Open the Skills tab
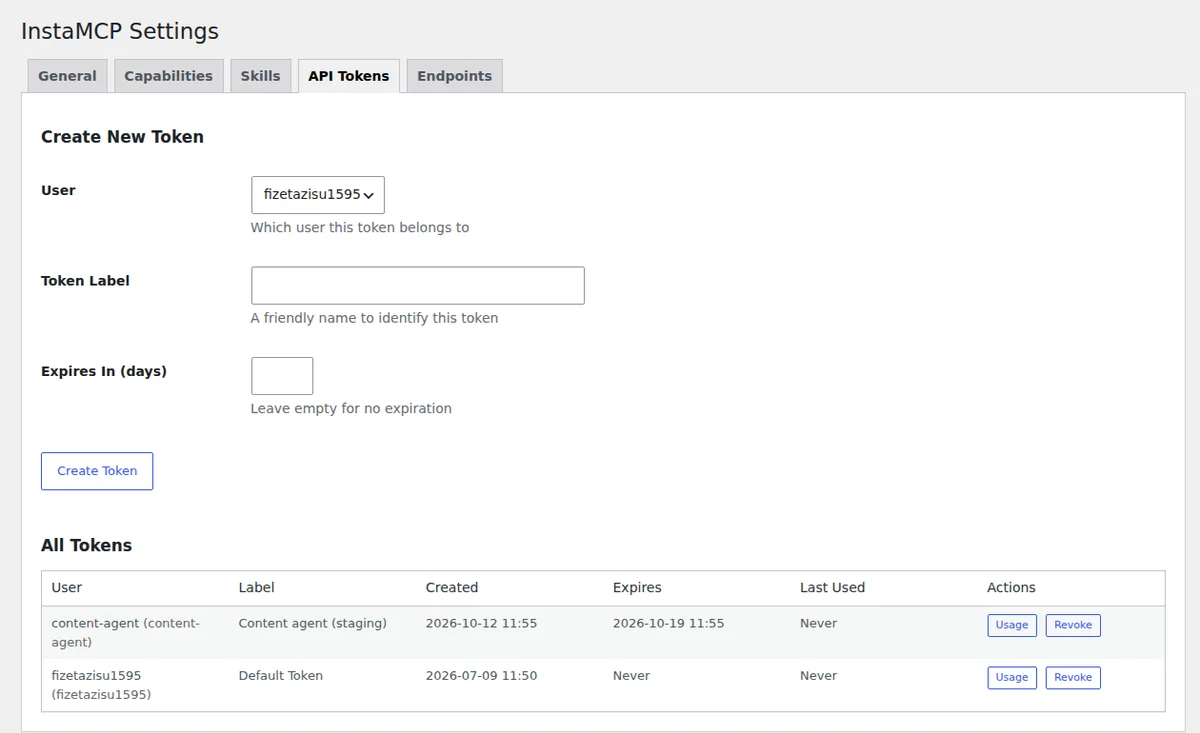Screen dimensions: 1200x733 [260, 76]
